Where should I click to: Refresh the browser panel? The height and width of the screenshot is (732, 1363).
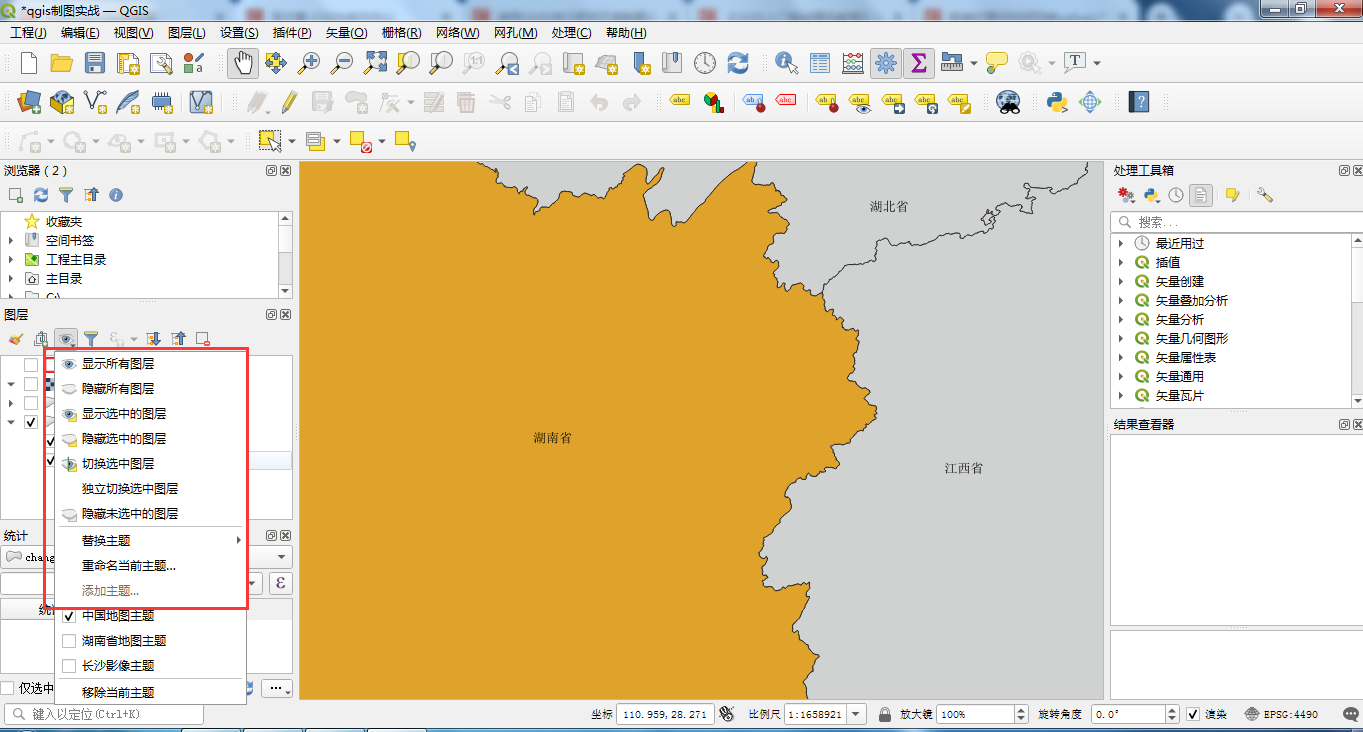(41, 195)
